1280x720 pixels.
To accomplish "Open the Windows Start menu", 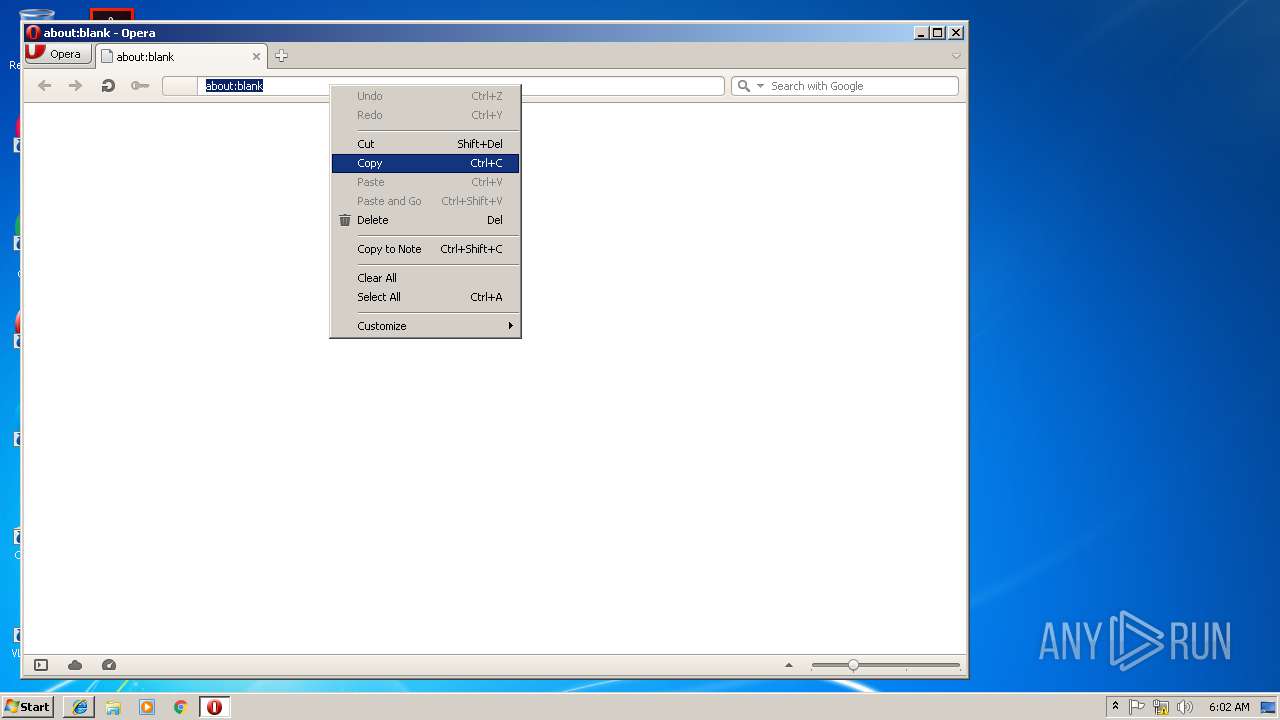I will tap(28, 707).
